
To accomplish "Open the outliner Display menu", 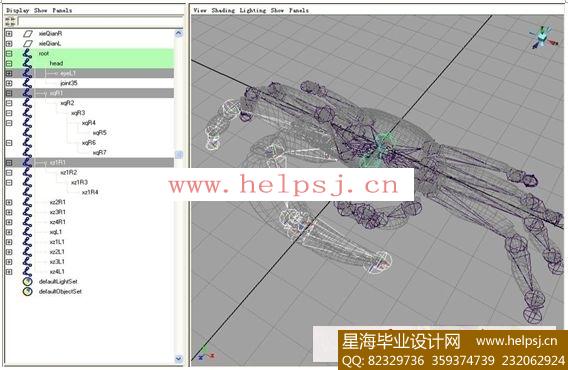I will coord(17,10).
